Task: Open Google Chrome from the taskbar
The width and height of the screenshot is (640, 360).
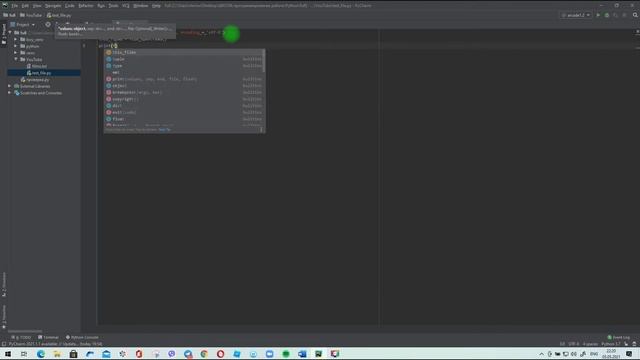Action: pos(204,353)
